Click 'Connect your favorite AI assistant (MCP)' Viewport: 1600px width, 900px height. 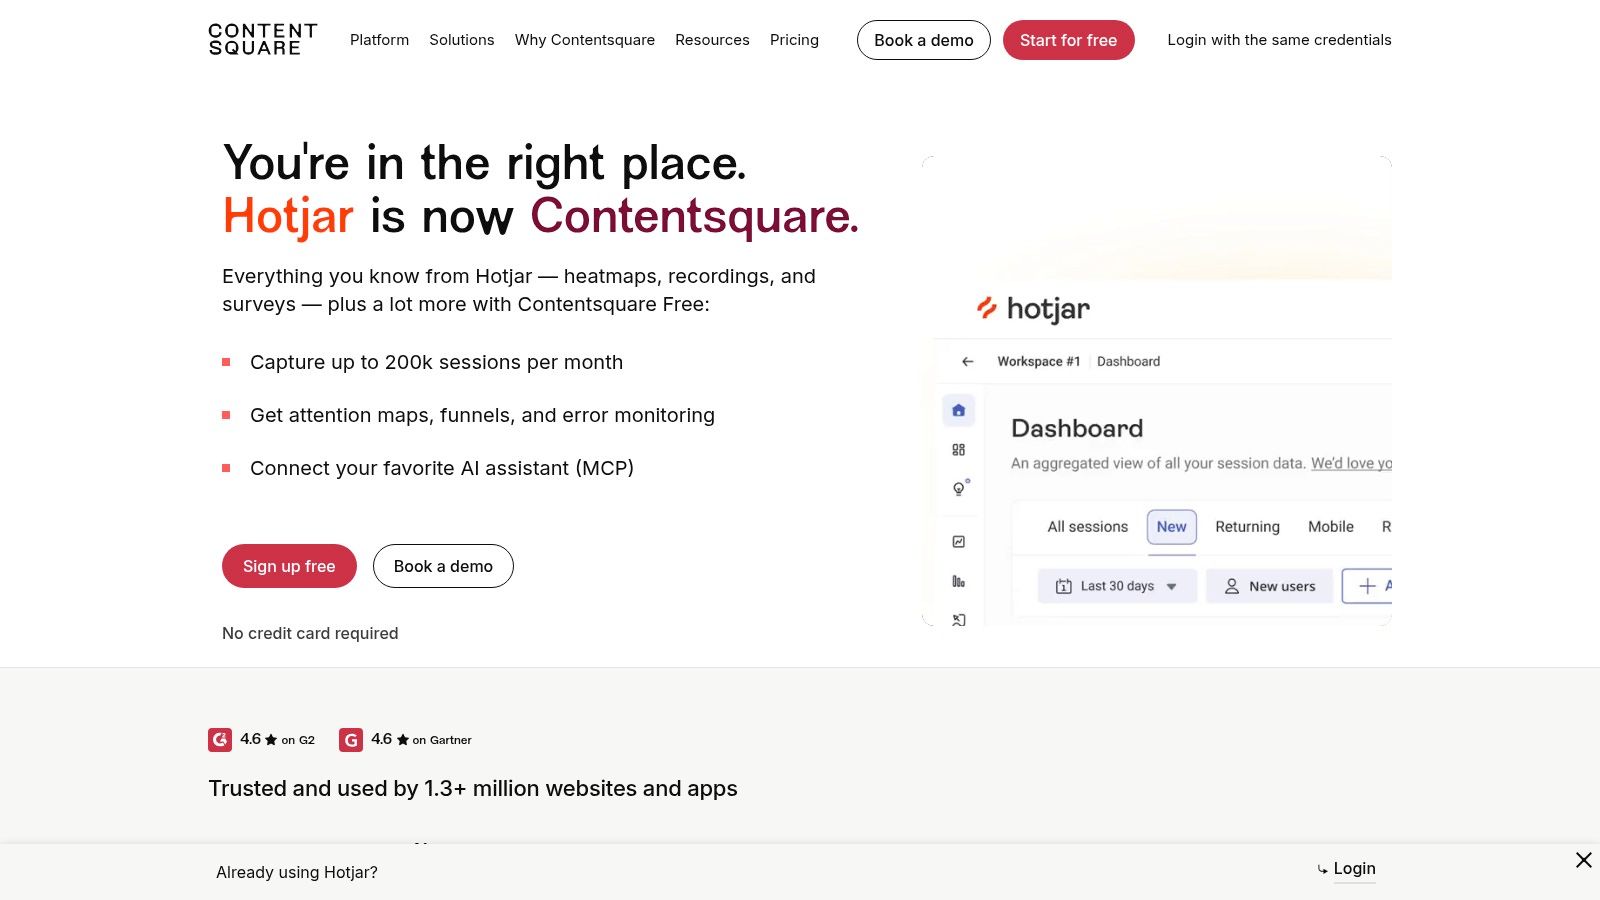(442, 468)
